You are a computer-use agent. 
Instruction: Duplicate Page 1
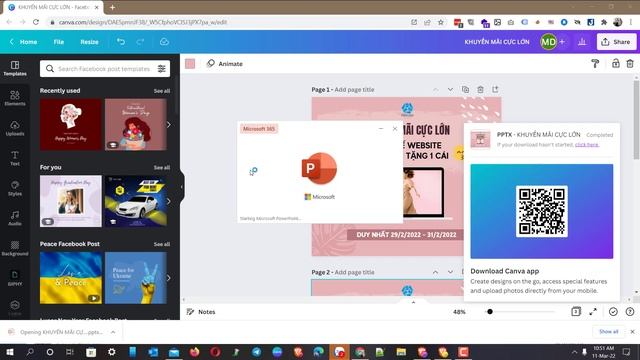click(465, 89)
